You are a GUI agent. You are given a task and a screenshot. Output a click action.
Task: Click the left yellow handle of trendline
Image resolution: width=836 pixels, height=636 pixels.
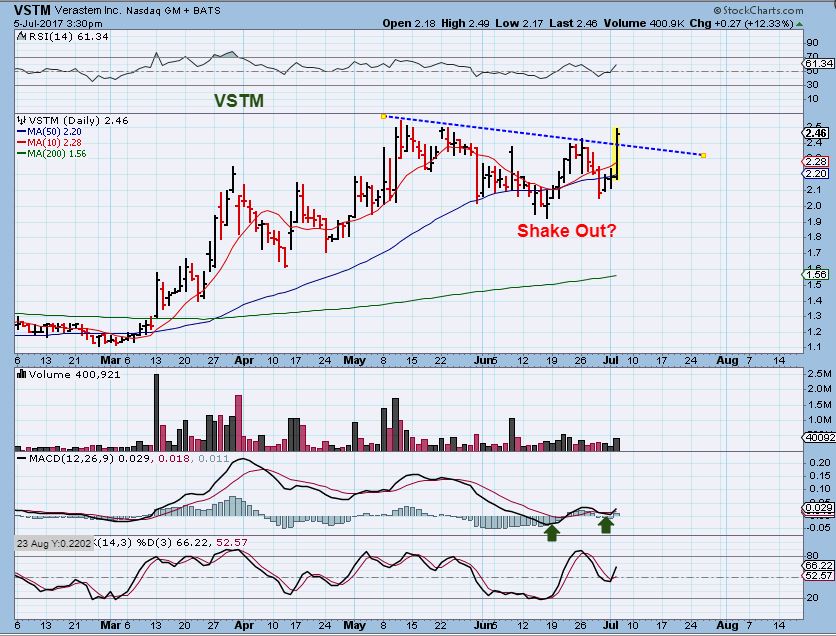tap(383, 116)
